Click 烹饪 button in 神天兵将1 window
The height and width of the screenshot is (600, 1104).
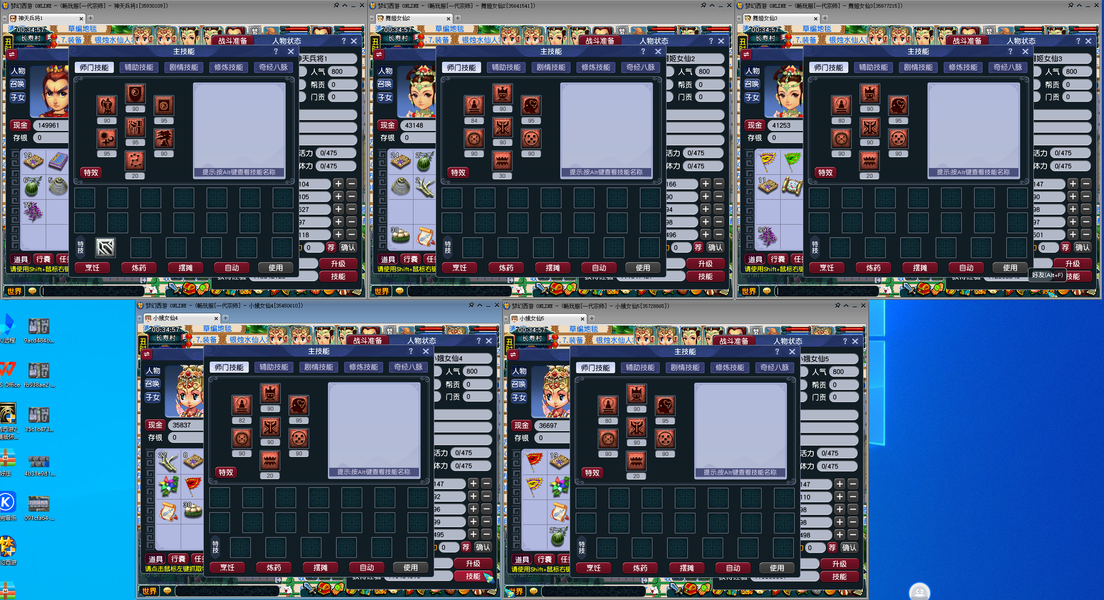coord(92,268)
